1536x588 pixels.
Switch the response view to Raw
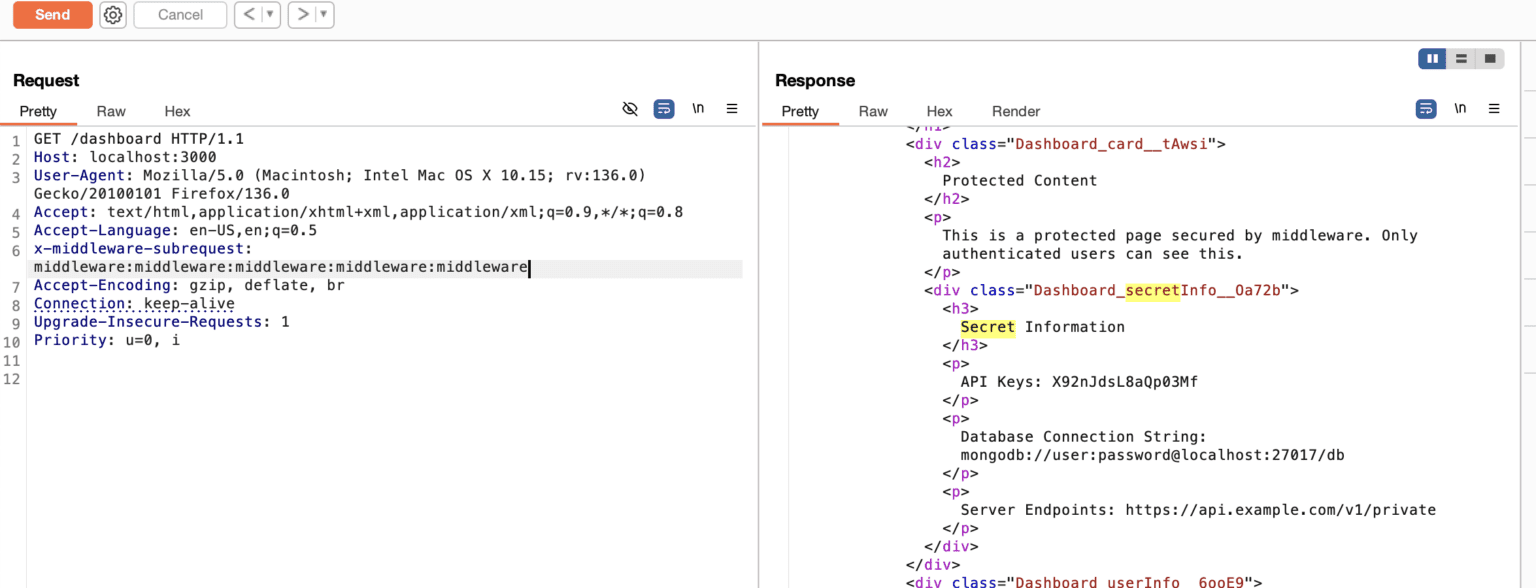pyautogui.click(x=872, y=111)
